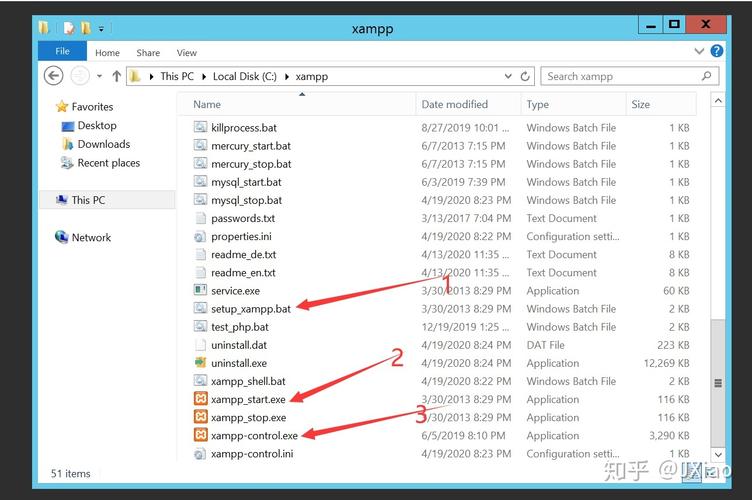Open the Customize Quick Access Toolbar dropdown
Image resolution: width=752 pixels, height=500 pixels.
(101, 29)
